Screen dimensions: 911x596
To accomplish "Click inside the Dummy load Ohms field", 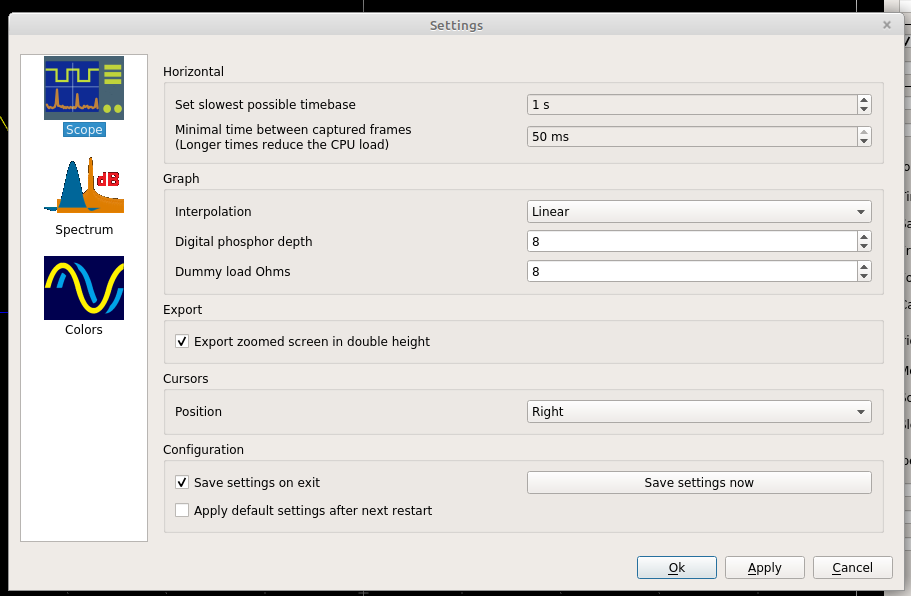I will [680, 271].
